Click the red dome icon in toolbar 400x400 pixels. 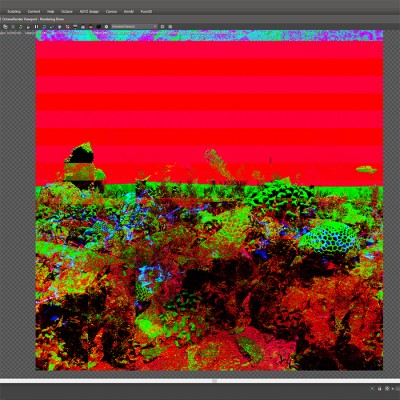90,27
